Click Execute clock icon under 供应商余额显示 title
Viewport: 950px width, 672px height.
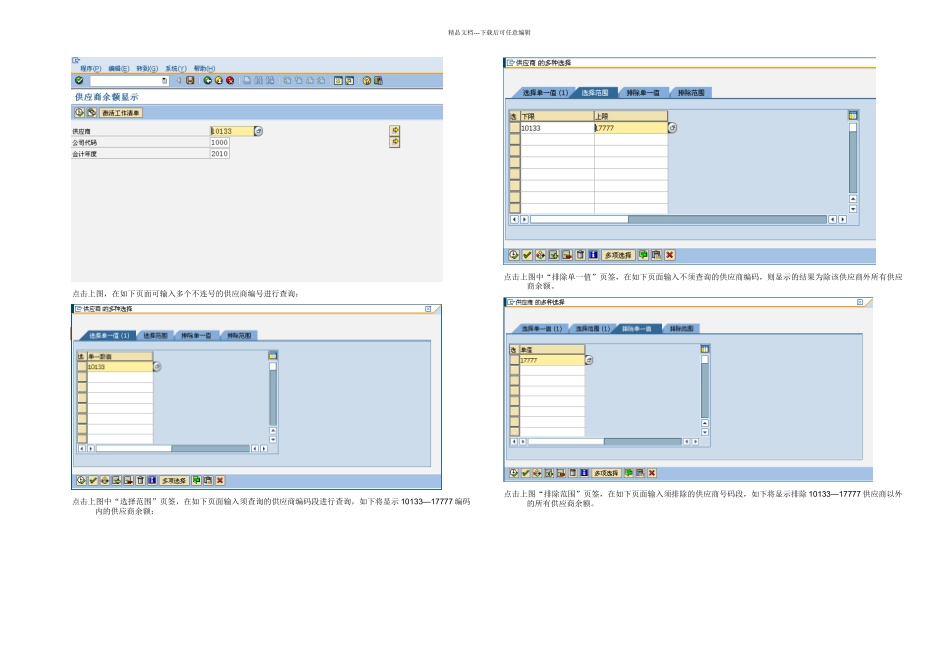[x=79, y=113]
